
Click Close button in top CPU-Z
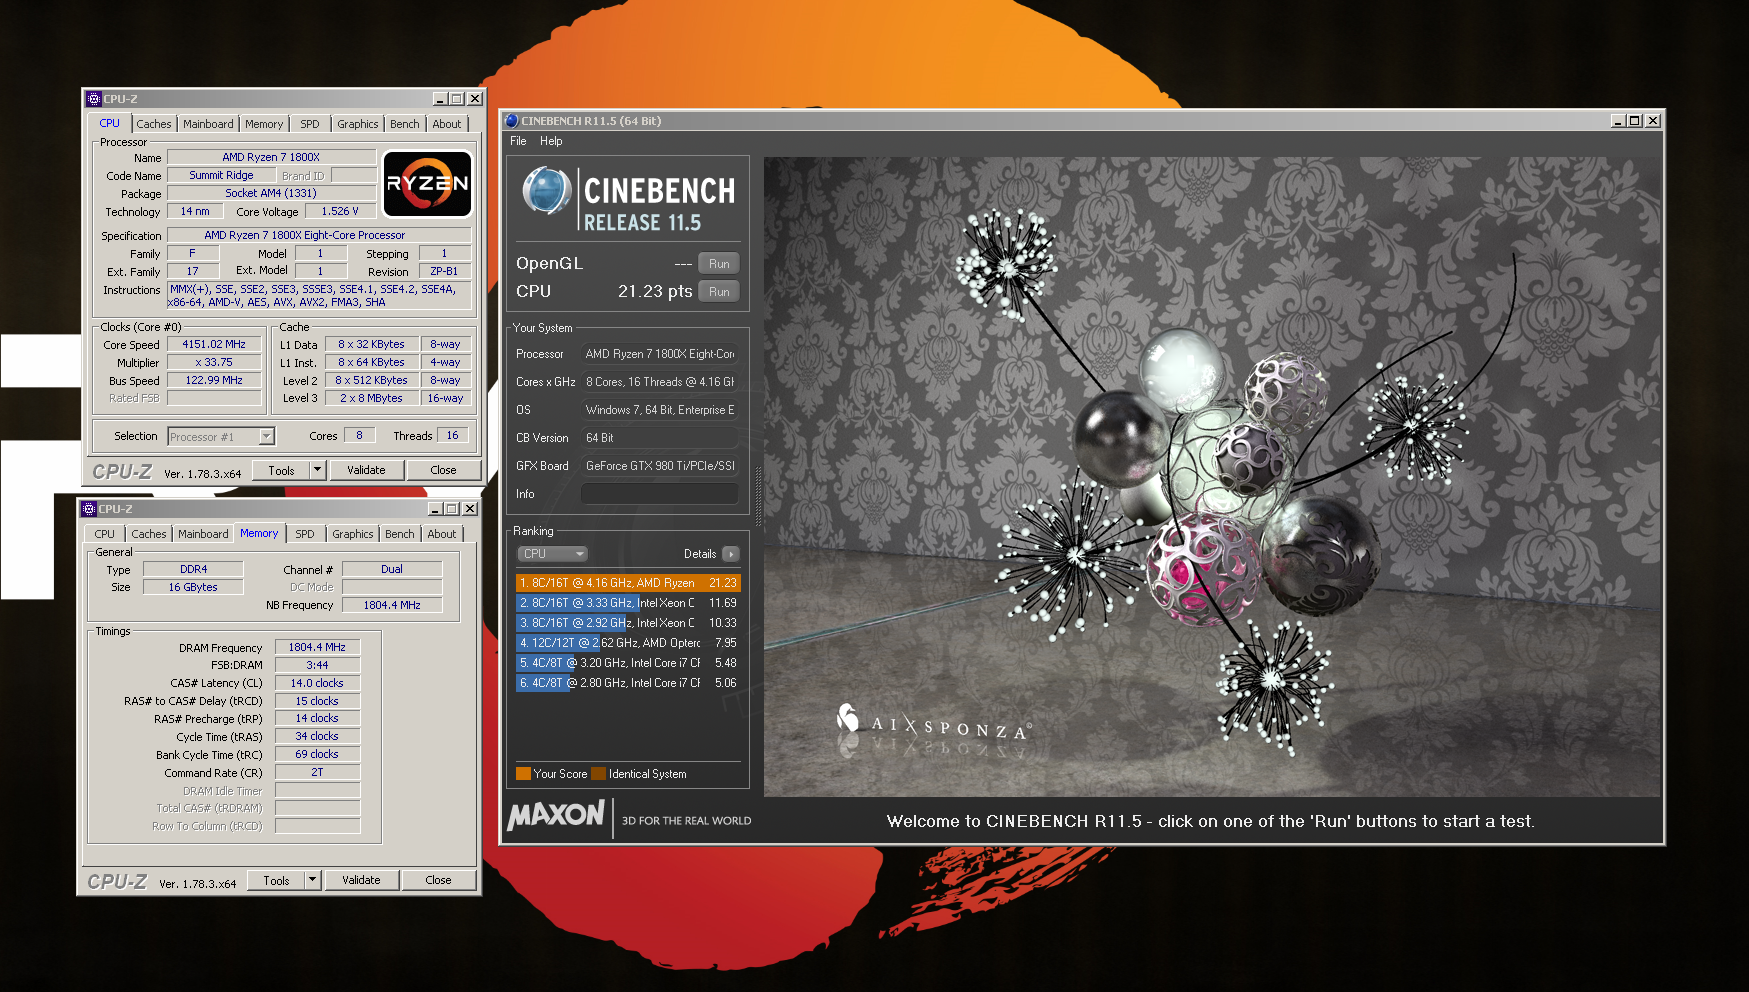point(443,470)
